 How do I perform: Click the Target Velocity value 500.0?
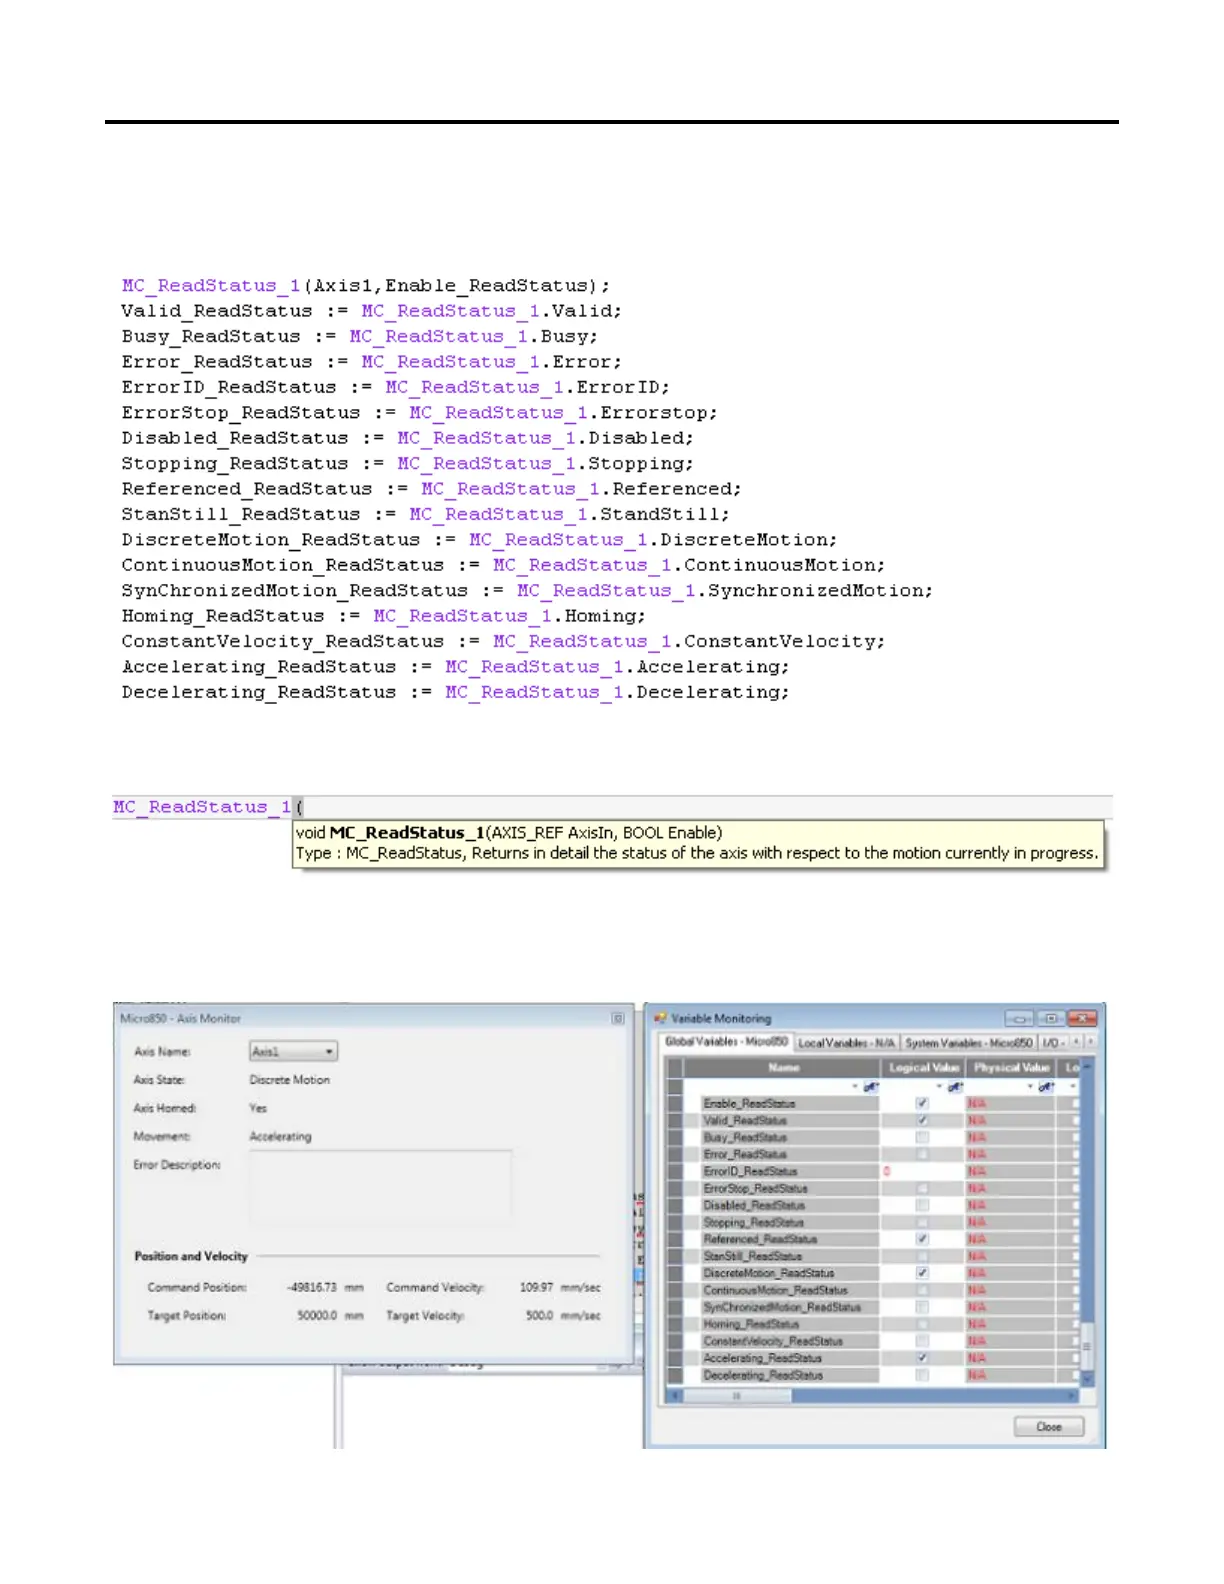click(539, 1315)
